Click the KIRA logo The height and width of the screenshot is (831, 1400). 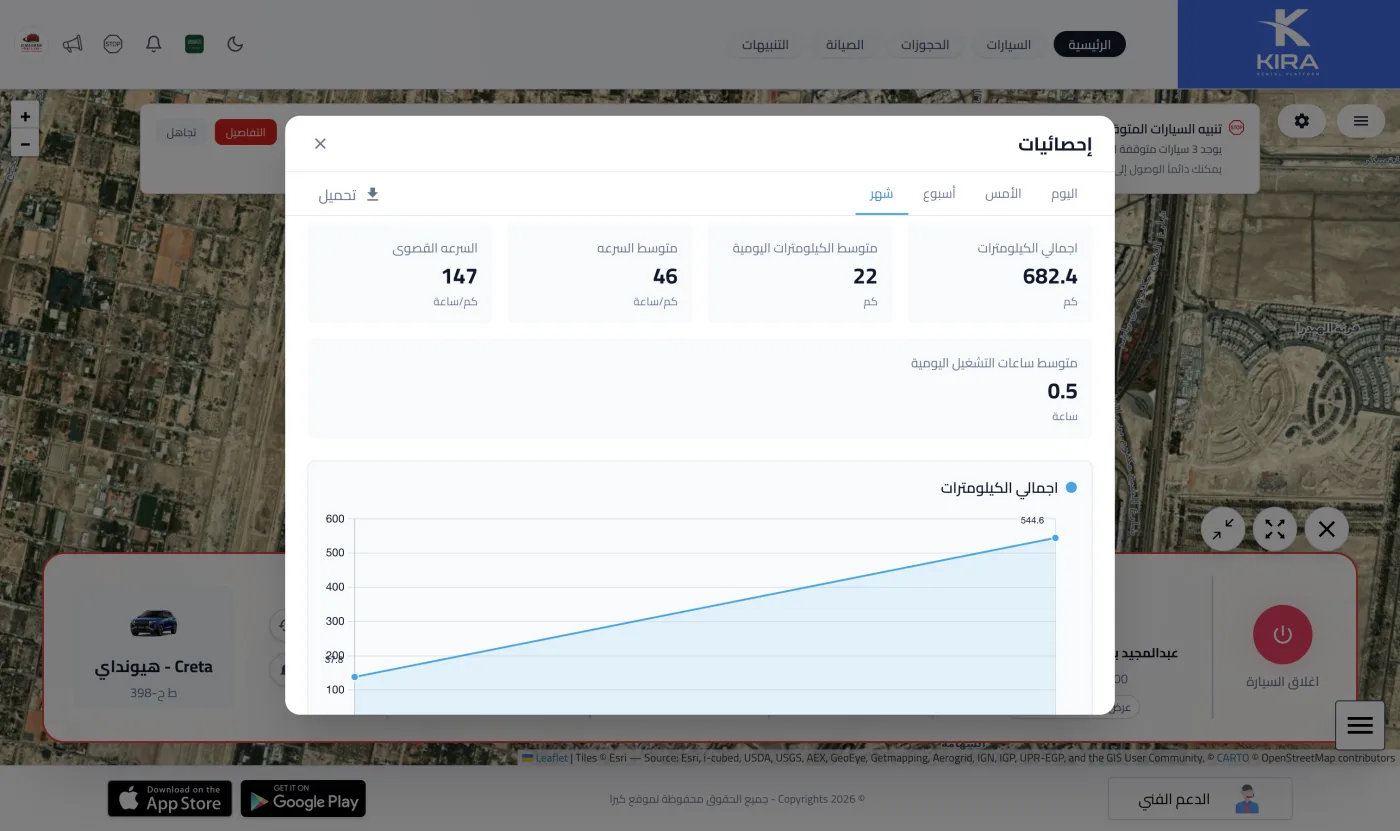pyautogui.click(x=1288, y=44)
